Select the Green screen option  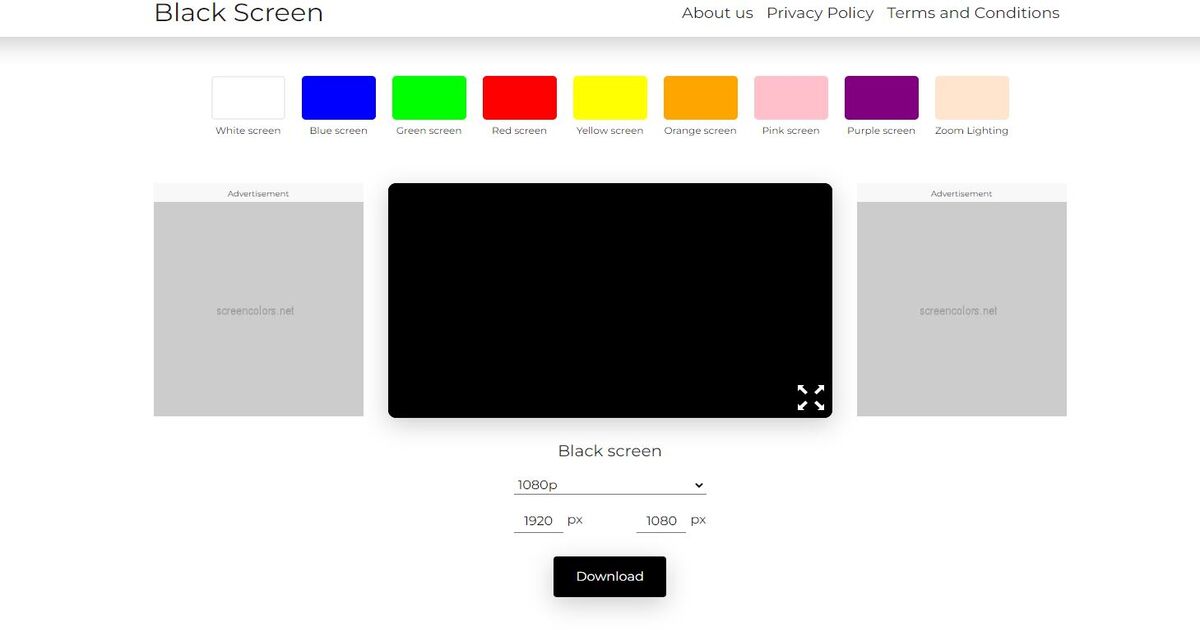428,96
